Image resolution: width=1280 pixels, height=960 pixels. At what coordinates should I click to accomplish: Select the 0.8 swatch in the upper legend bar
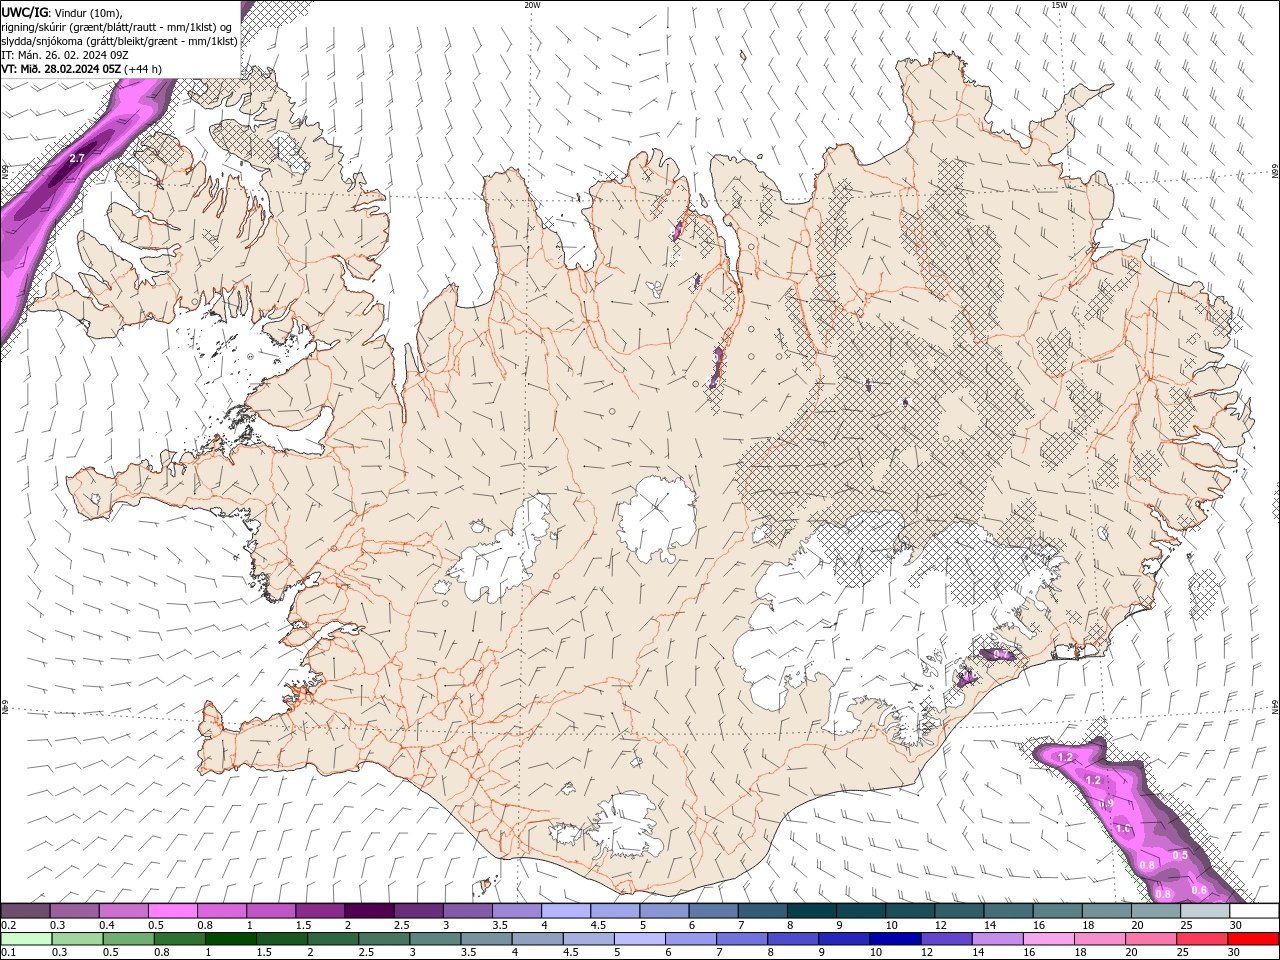(221, 911)
